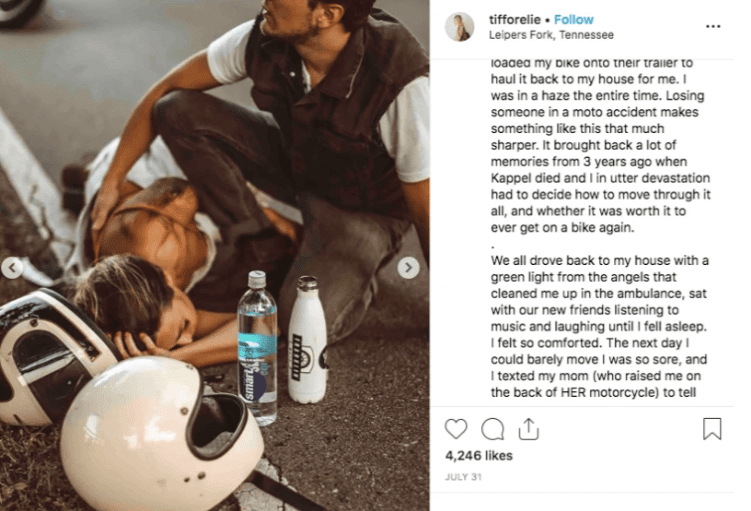
Task: Save post with the bookmark icon
Action: pyautogui.click(x=712, y=429)
